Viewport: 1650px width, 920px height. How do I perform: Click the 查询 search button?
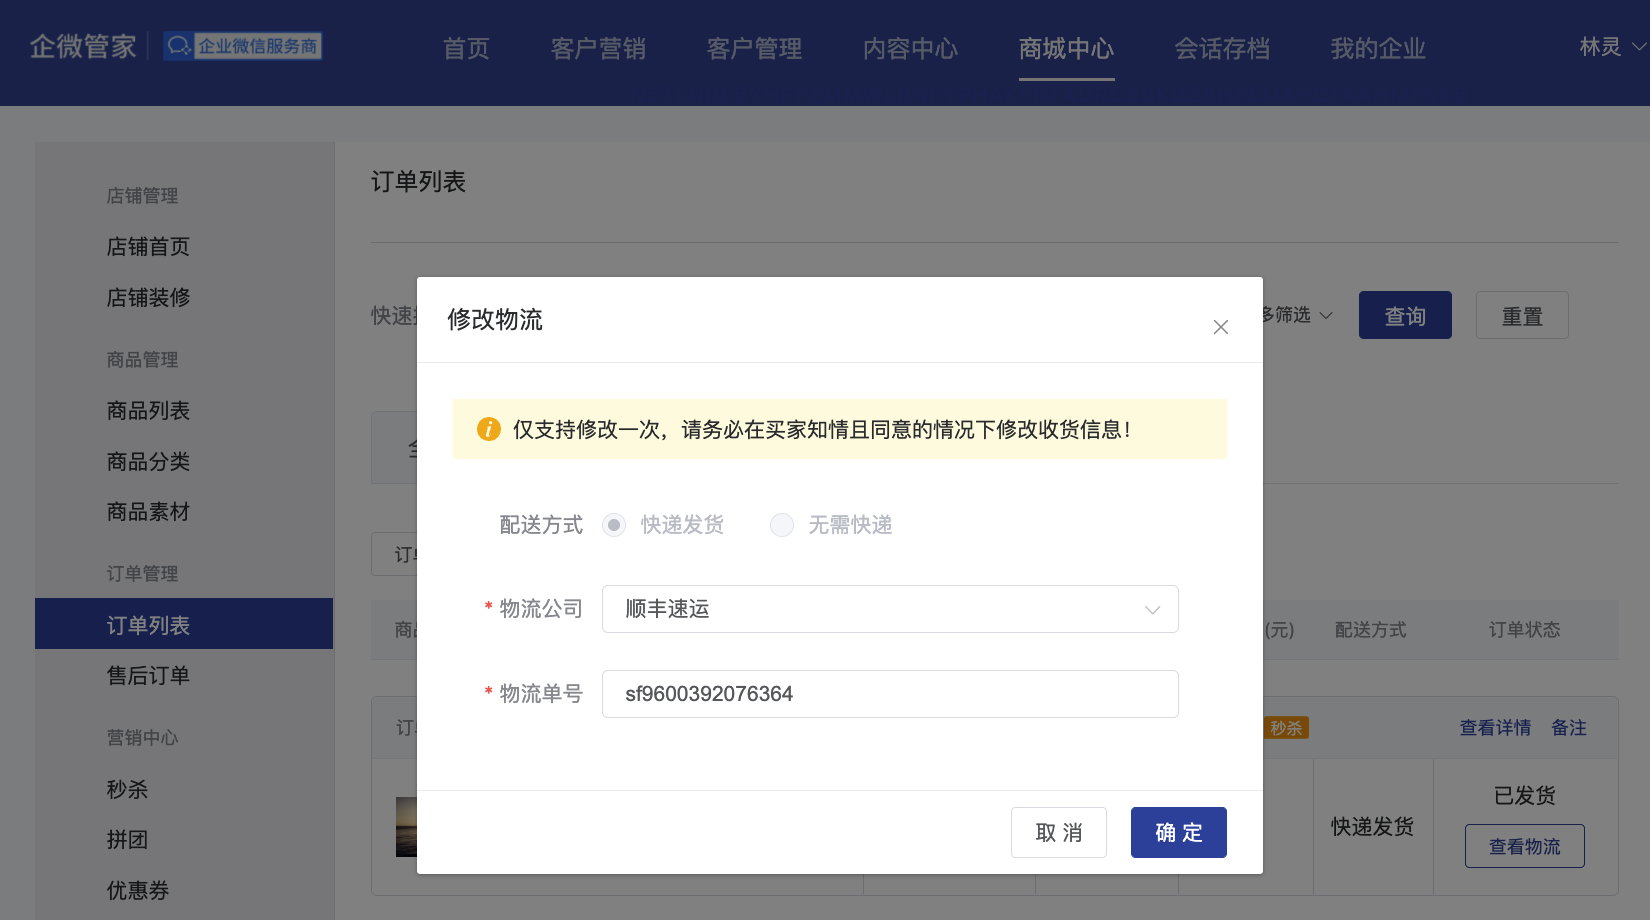1405,315
